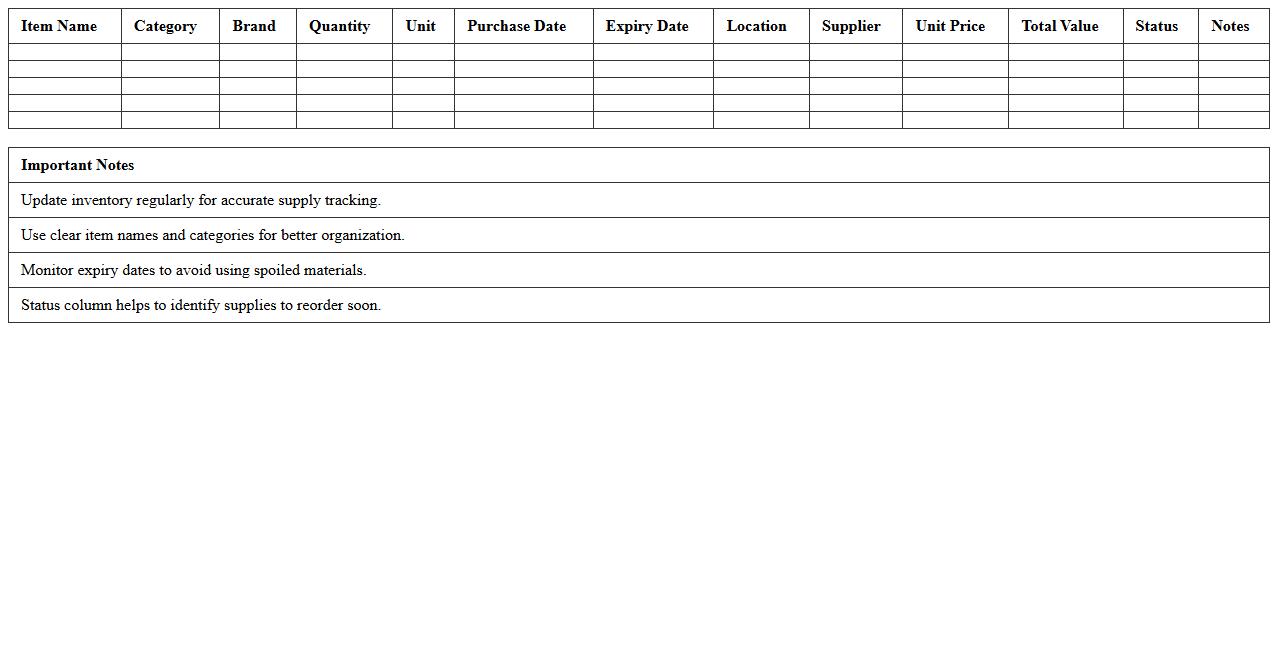Select the note about updating inventory regularly
Image resolution: width=1278 pixels, height=650 pixels.
tap(201, 200)
